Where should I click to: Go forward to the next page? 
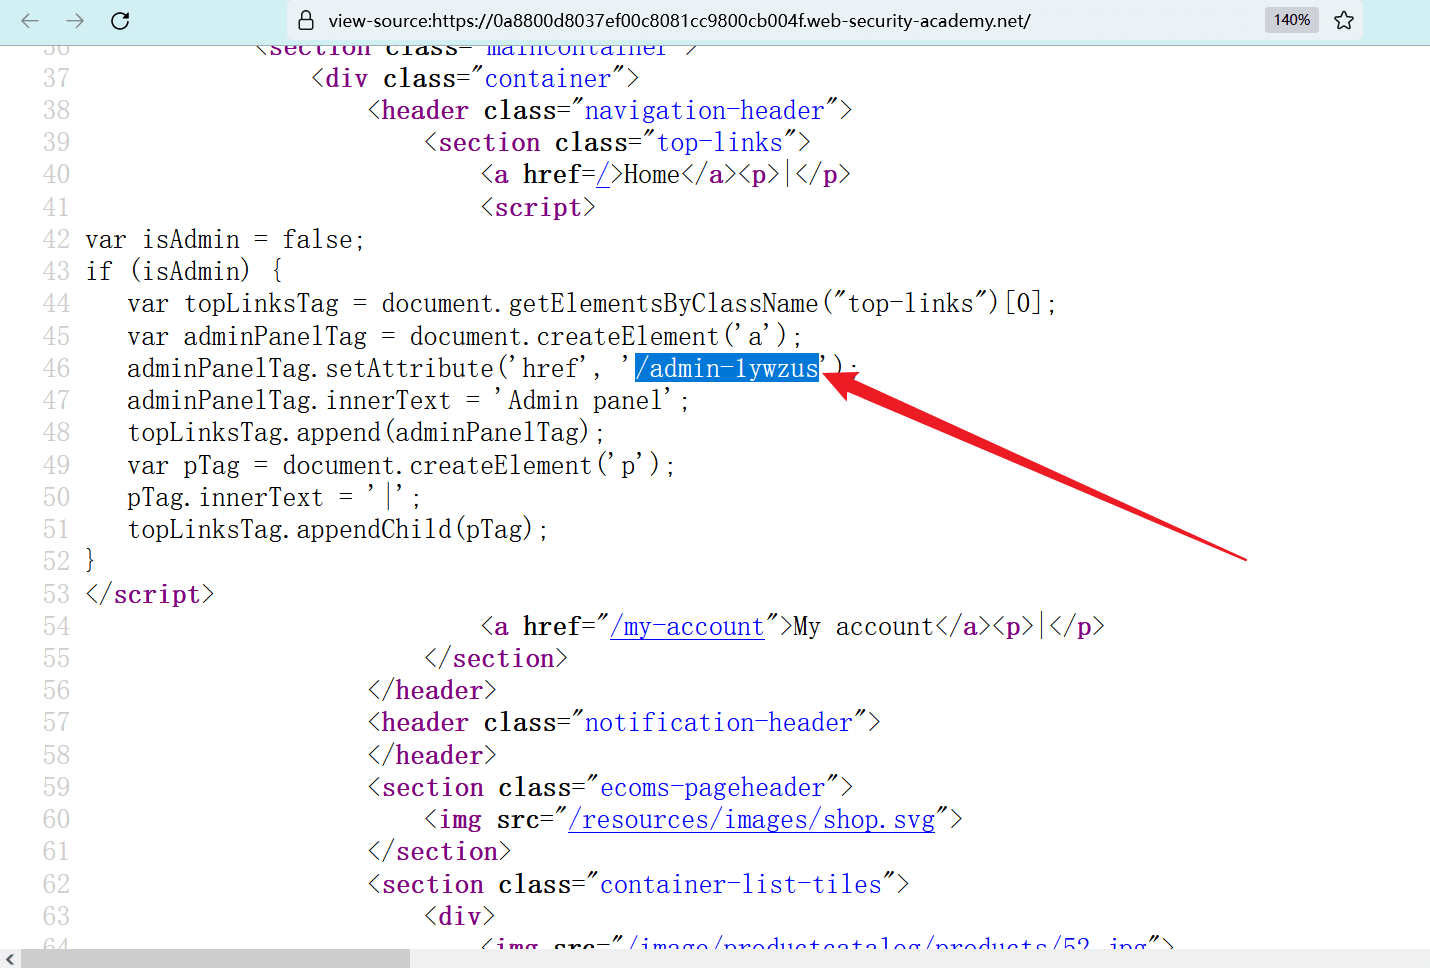pos(75,20)
